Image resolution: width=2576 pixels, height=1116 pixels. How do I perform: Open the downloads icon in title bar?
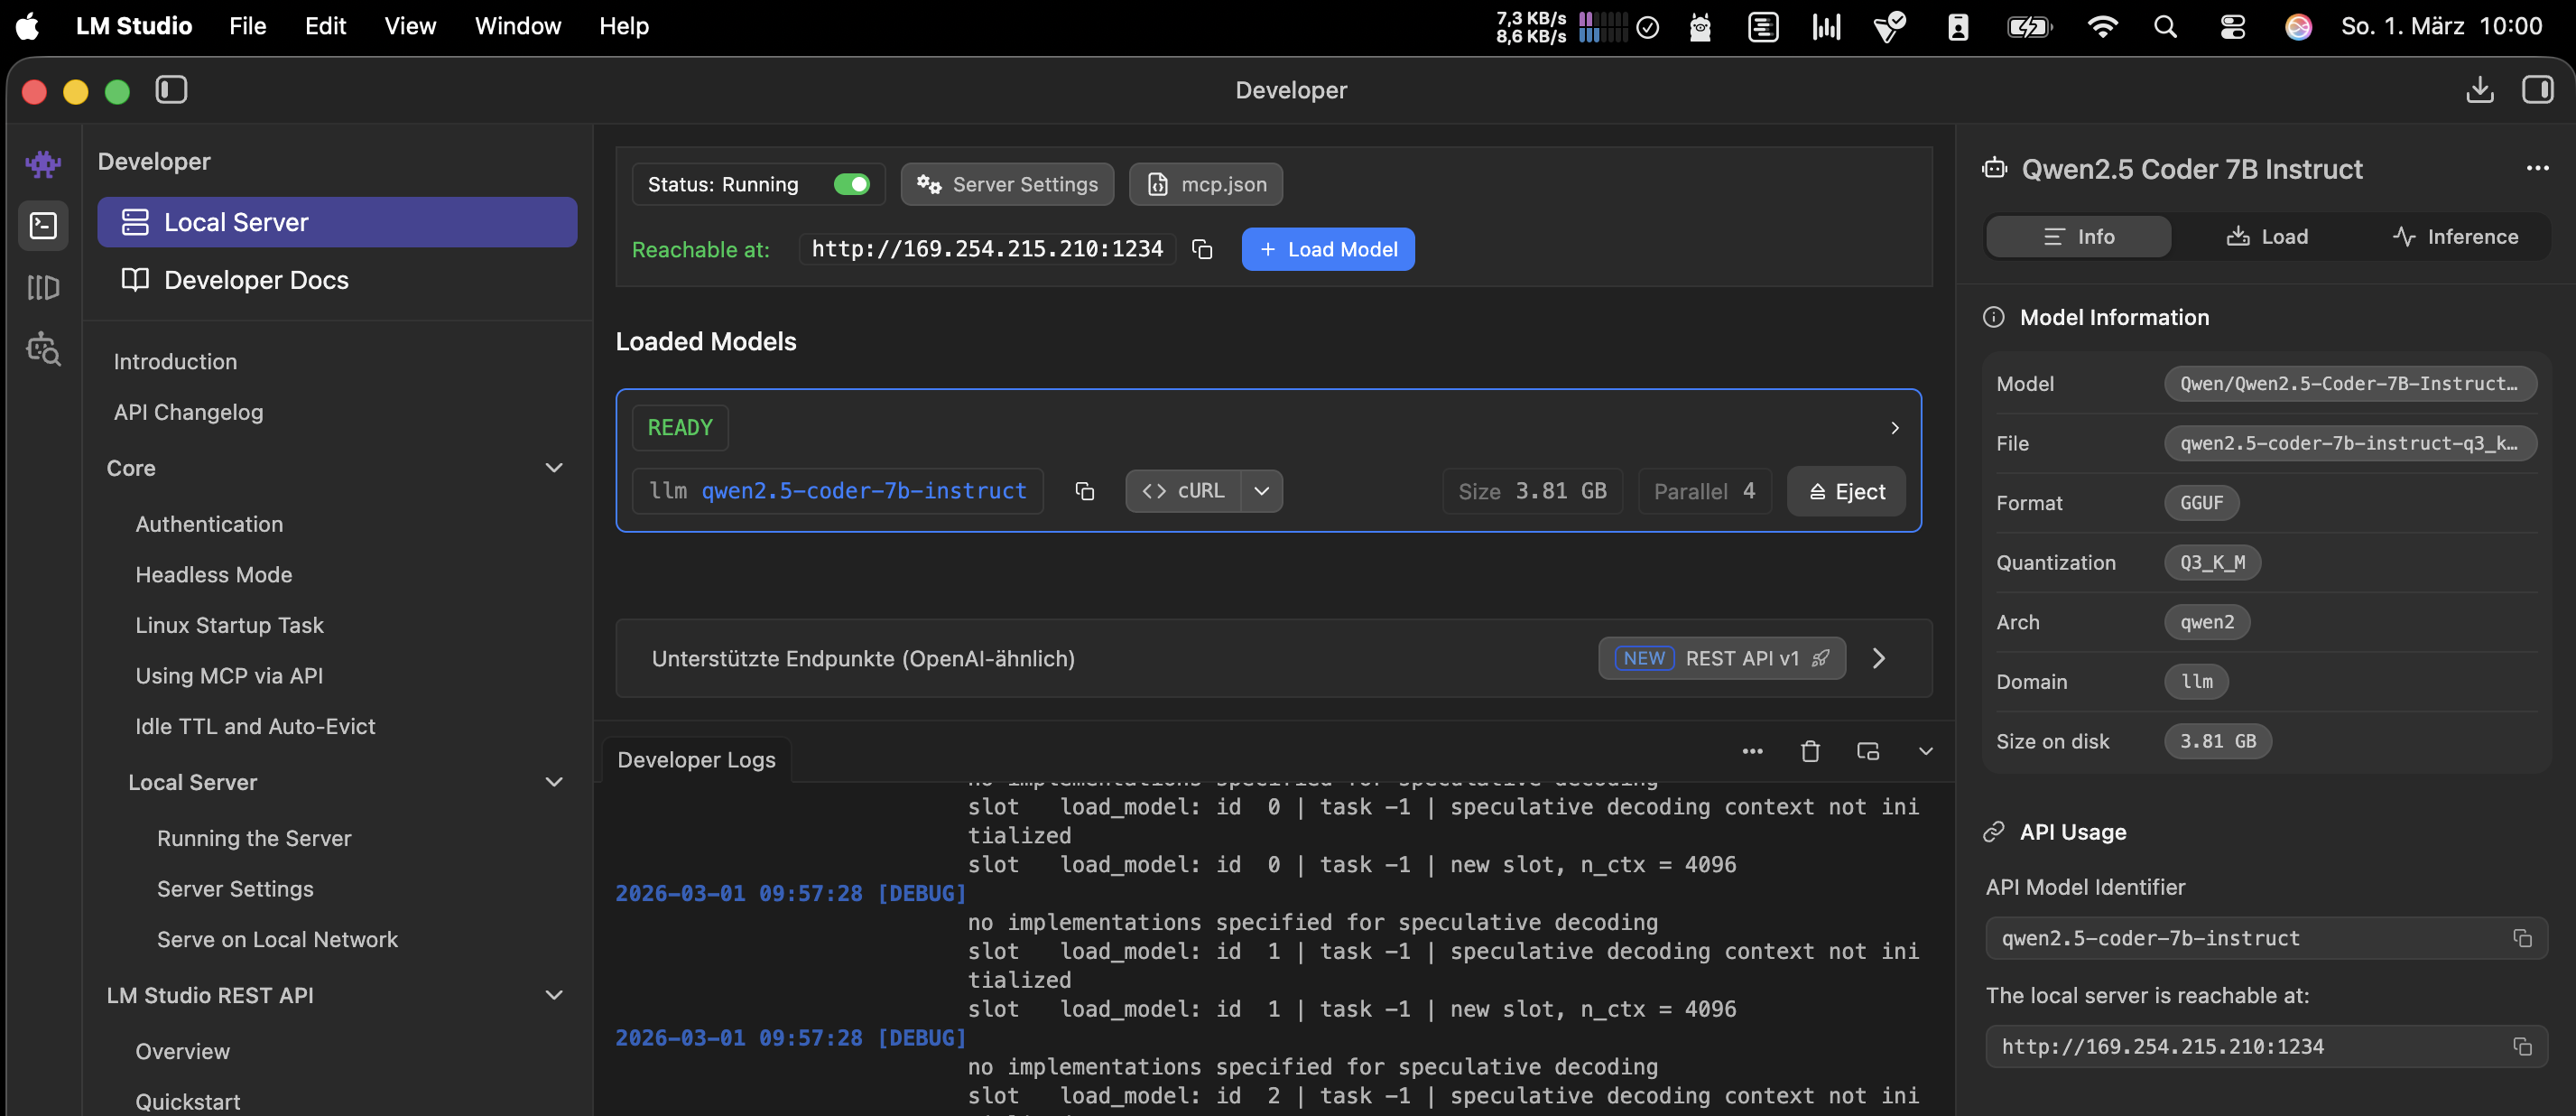(2479, 90)
